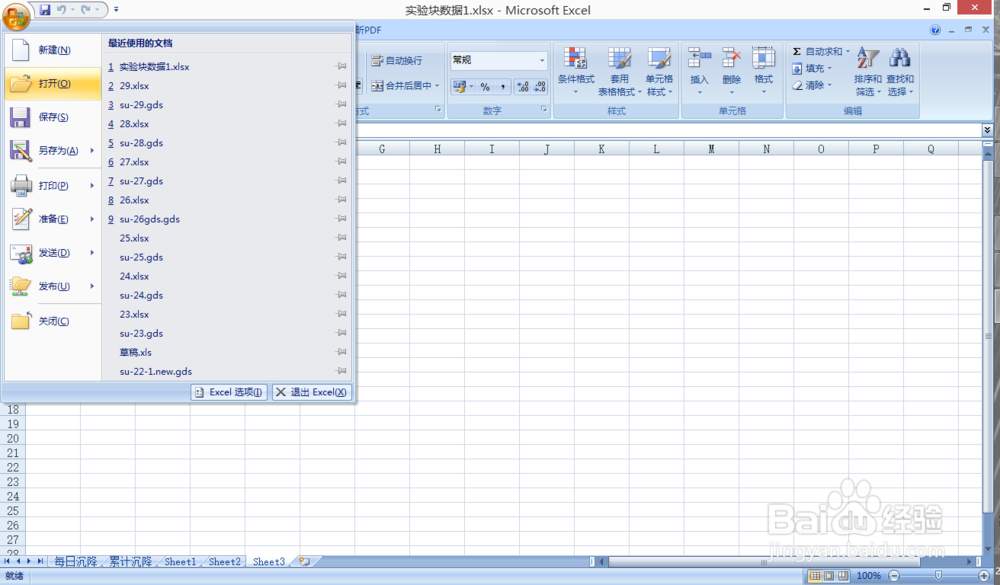
Task: Open the quick access toolbar customize arrow
Action: 116,10
